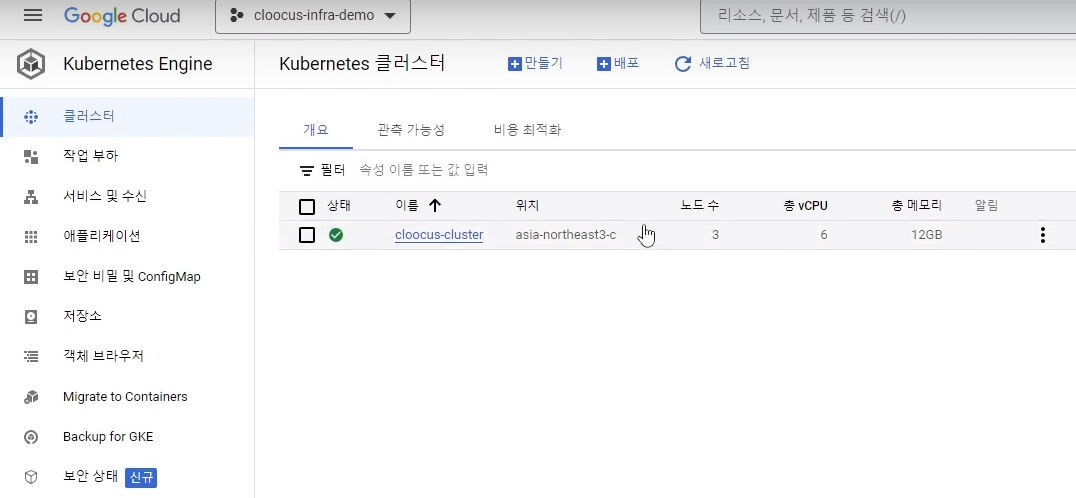Switch to the 개요 tab

[x=316, y=130]
